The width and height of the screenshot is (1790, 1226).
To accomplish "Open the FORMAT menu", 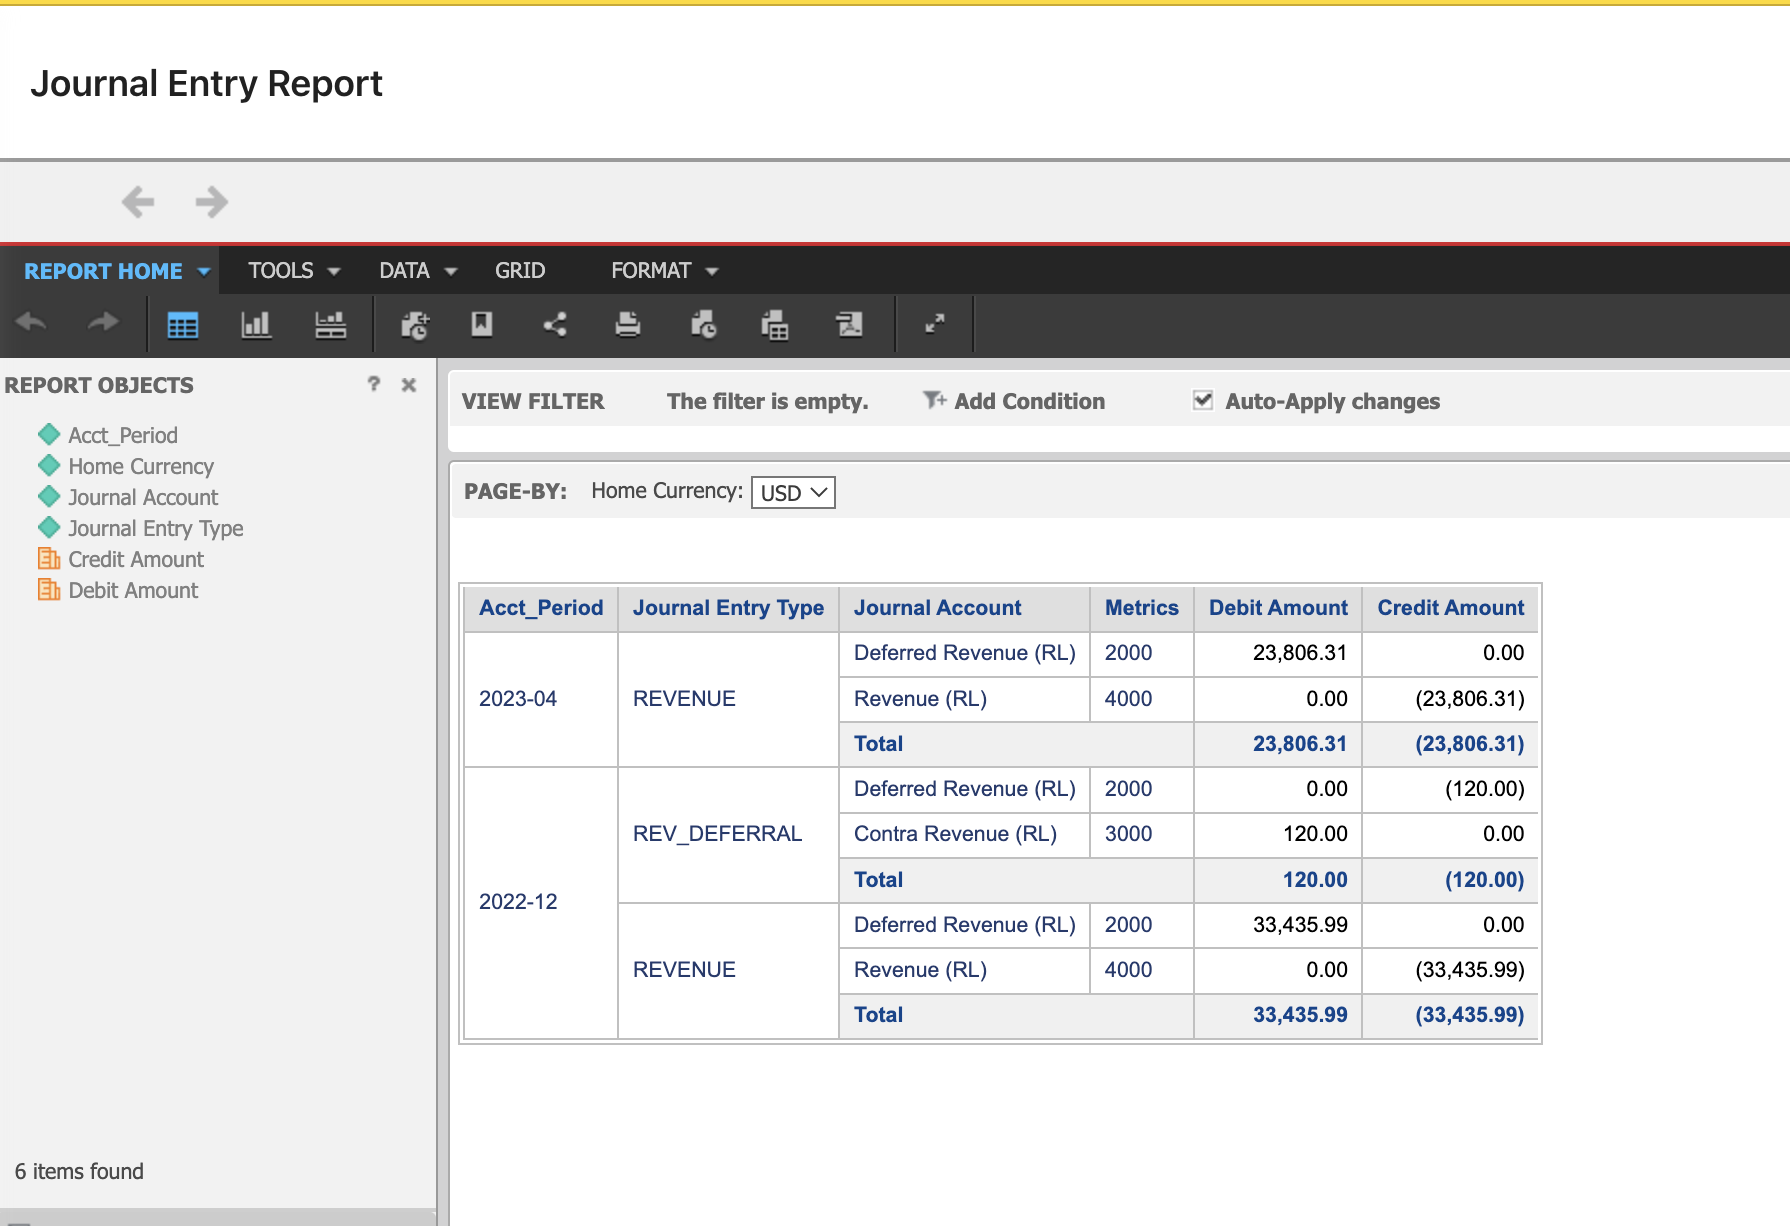I will [664, 271].
